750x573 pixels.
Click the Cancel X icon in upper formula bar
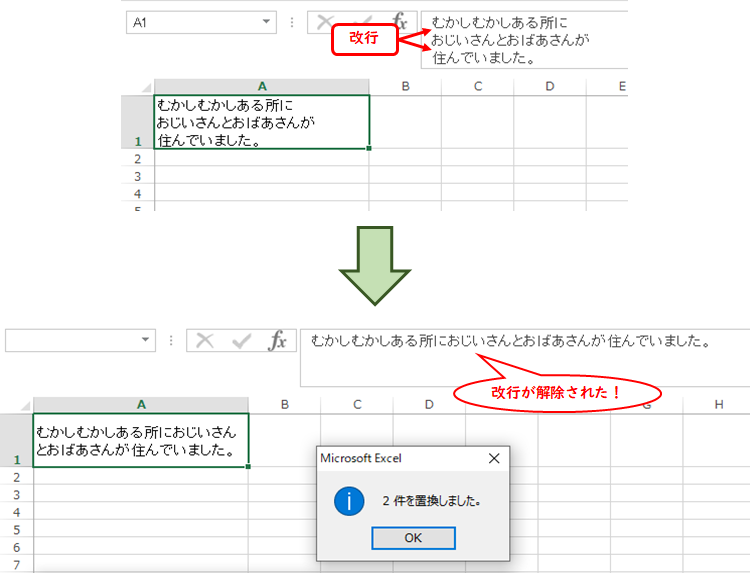tap(324, 22)
